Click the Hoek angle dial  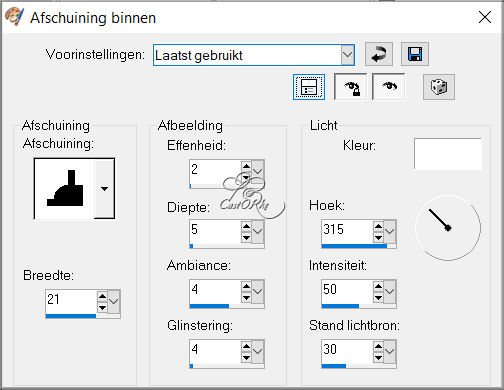448,228
